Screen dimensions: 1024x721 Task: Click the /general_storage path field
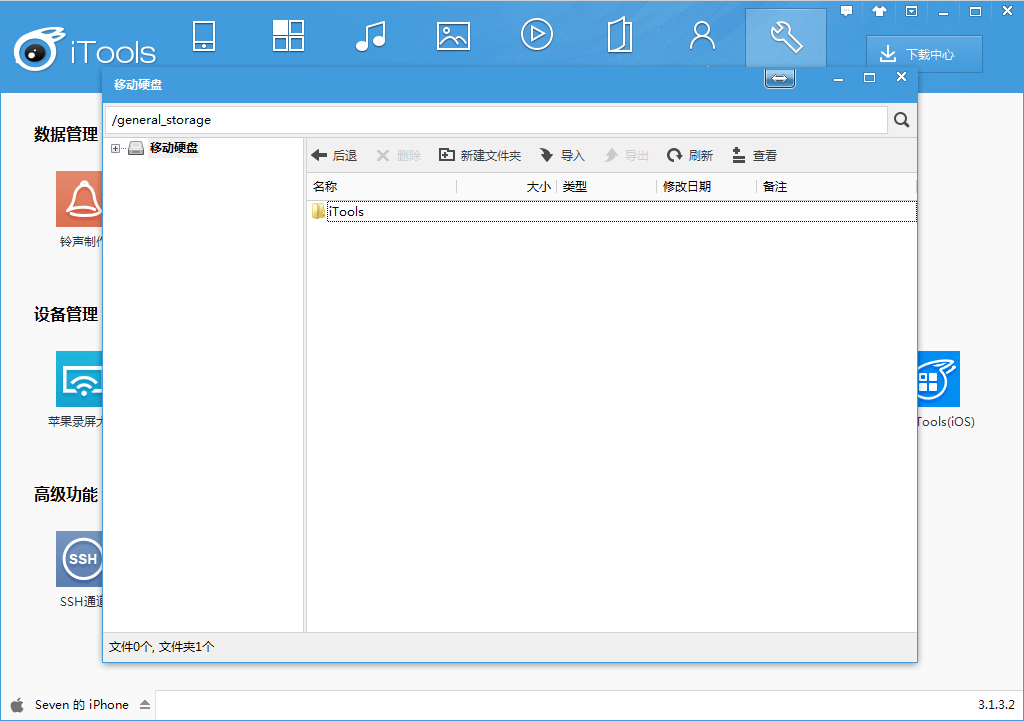tap(496, 120)
